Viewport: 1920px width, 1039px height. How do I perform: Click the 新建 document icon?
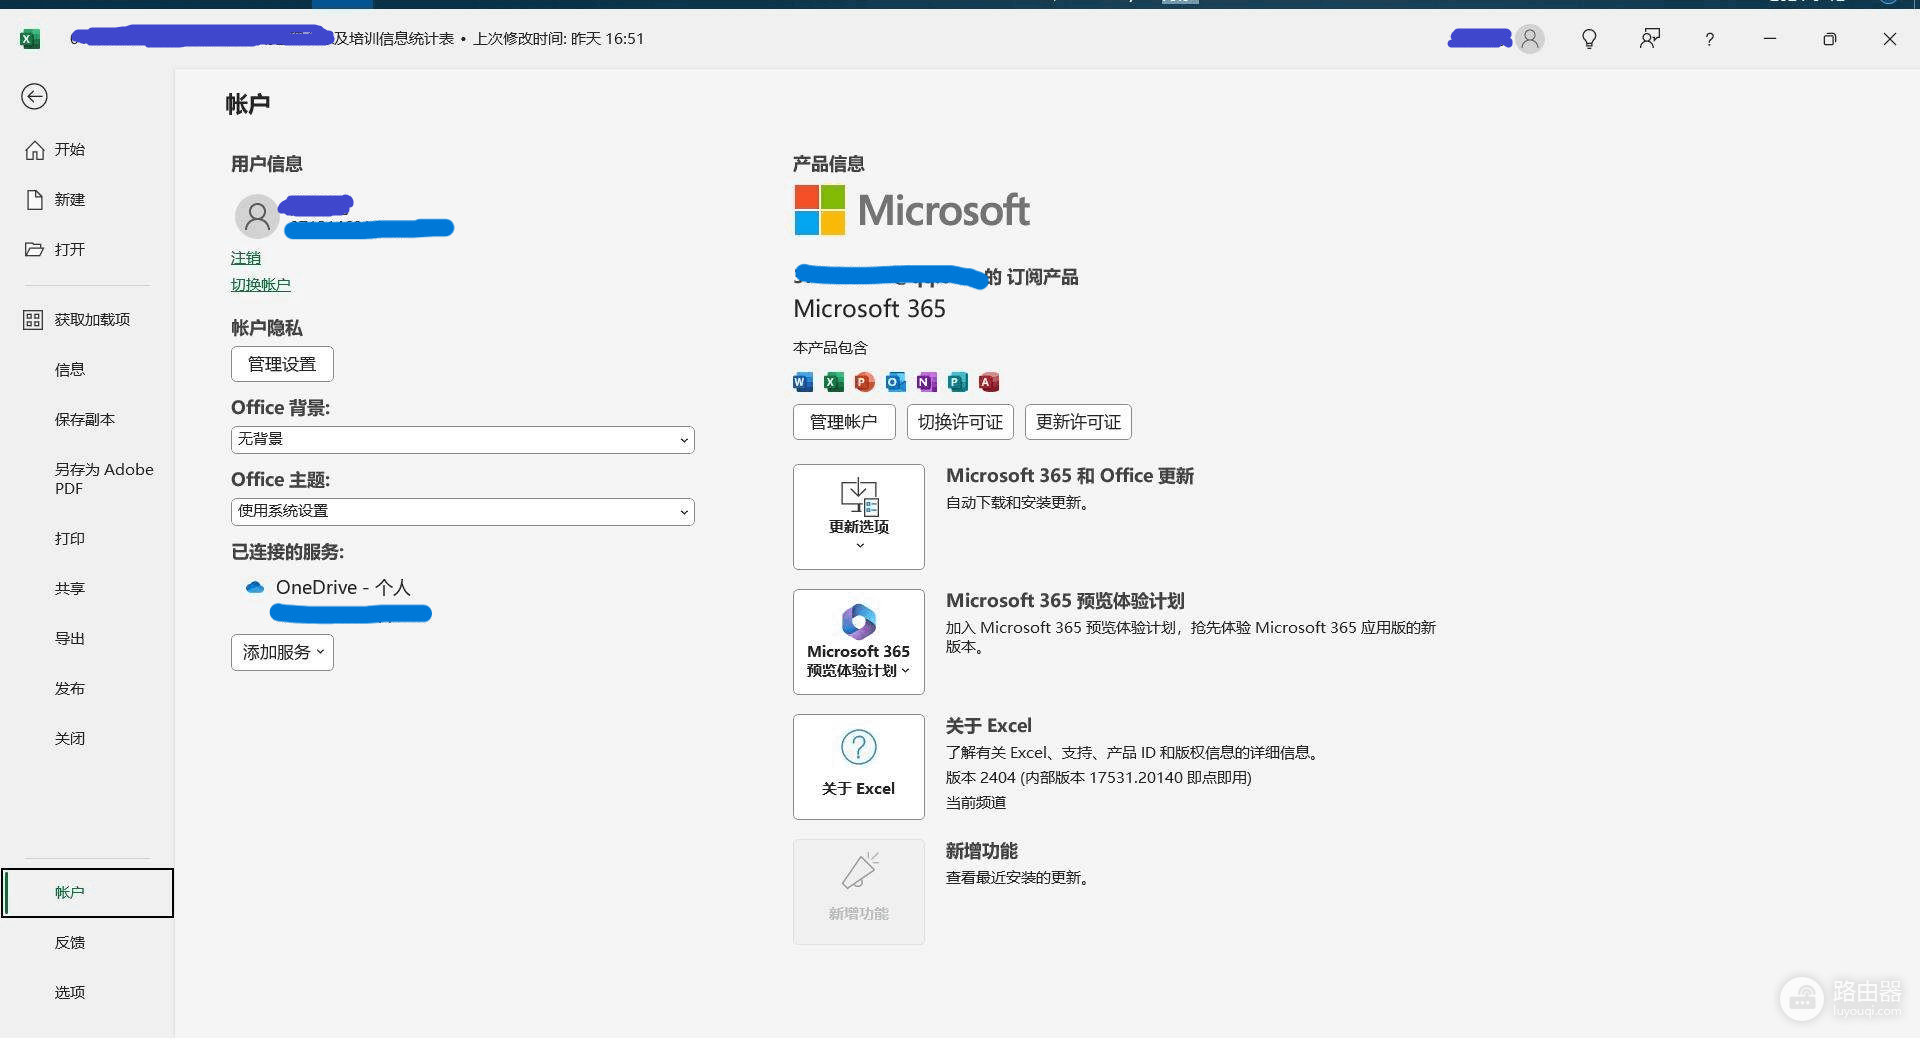[x=35, y=200]
